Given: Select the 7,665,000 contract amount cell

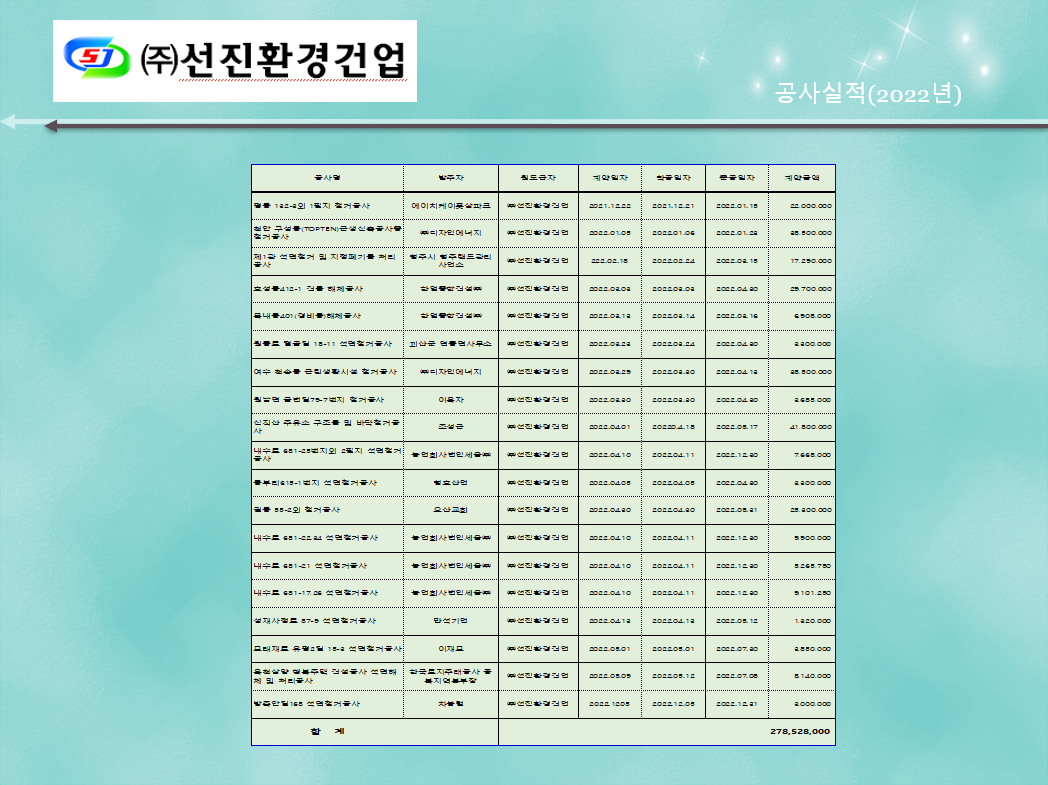Looking at the screenshot, I should [x=801, y=454].
